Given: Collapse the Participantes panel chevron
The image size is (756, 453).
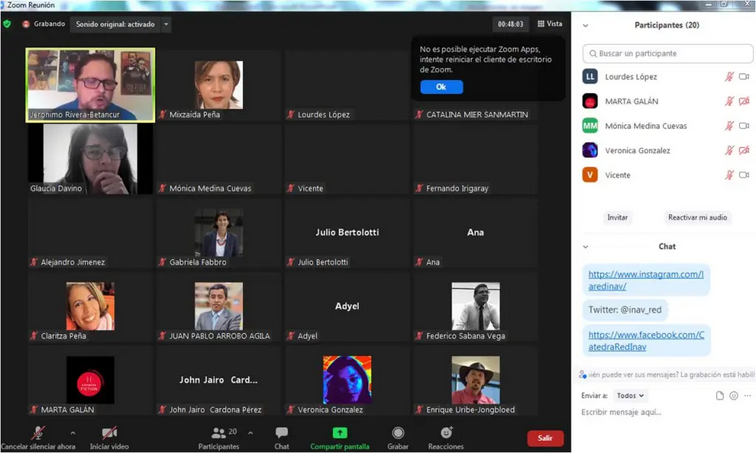Looking at the screenshot, I should click(585, 26).
